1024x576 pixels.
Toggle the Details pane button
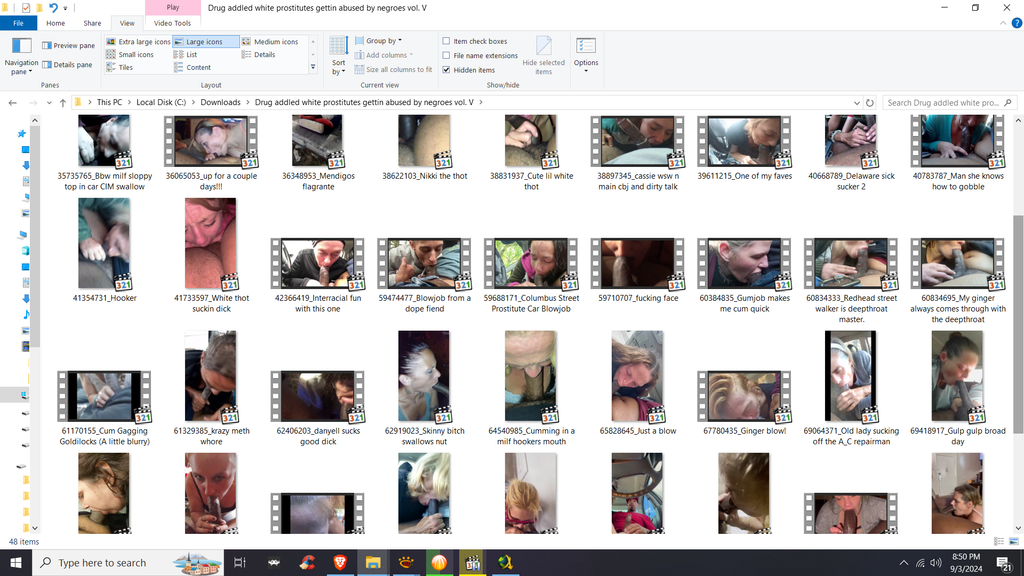68,65
